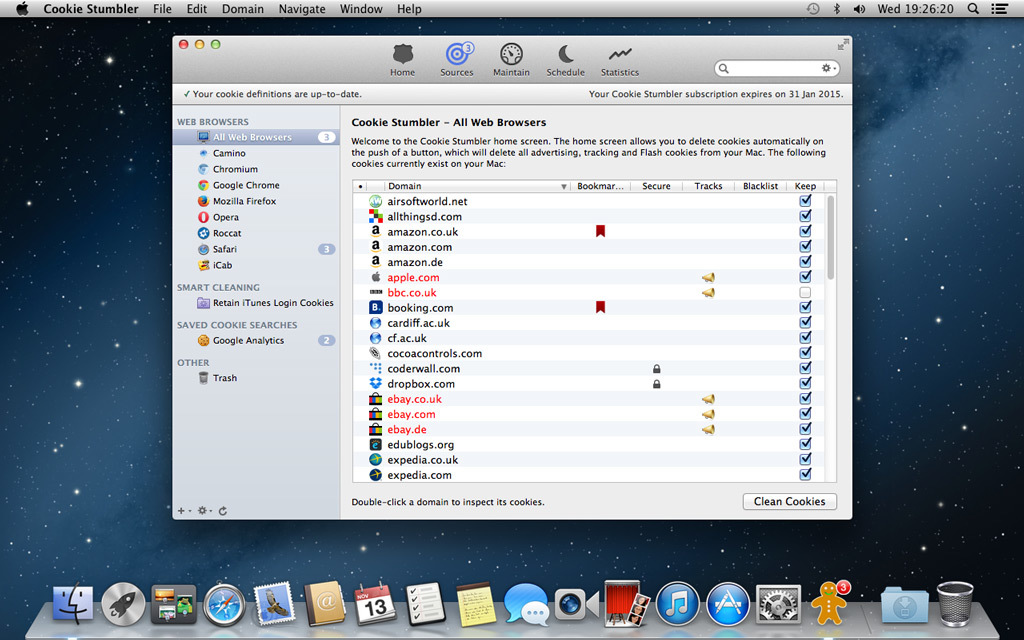Open the Schedule toolbar section
The width and height of the screenshot is (1024, 640).
pyautogui.click(x=566, y=60)
